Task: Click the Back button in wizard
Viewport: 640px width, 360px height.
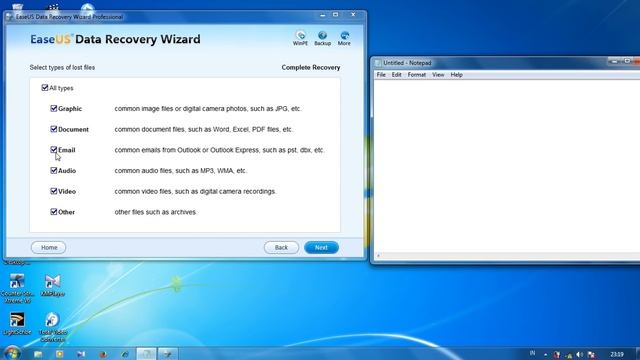Action: click(281, 247)
